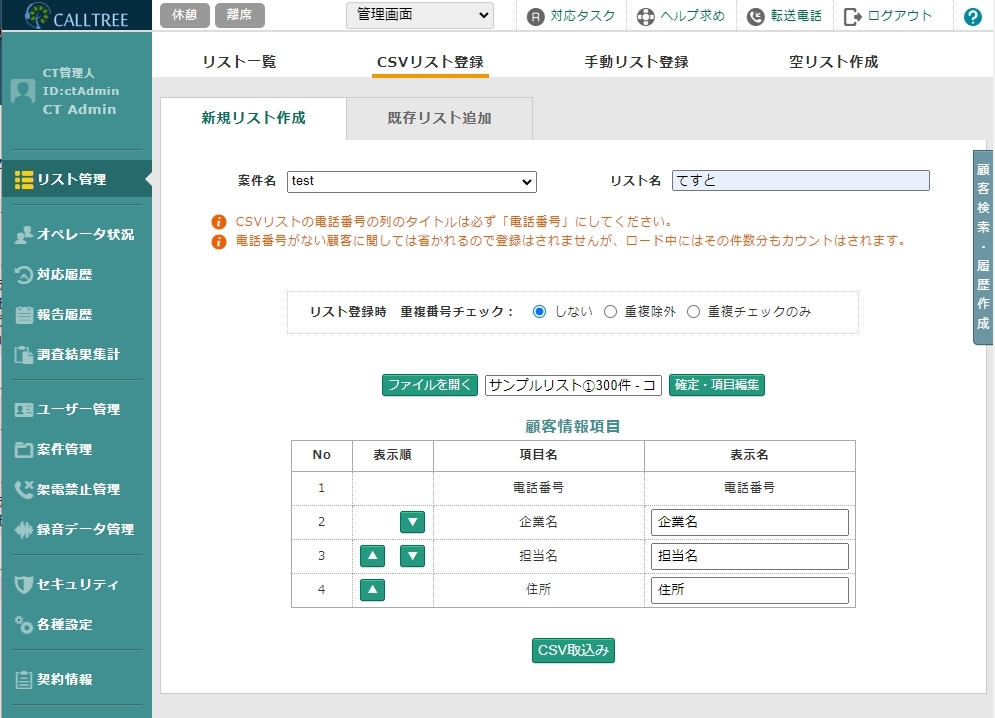
Task: Click the CSV取込み button
Action: (x=573, y=651)
